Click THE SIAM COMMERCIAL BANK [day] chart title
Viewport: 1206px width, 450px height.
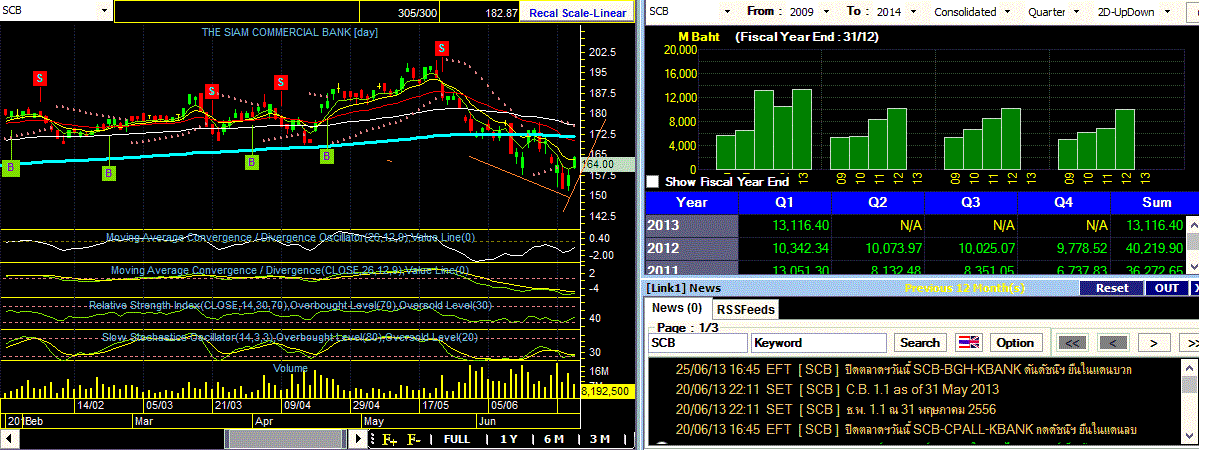[289, 33]
